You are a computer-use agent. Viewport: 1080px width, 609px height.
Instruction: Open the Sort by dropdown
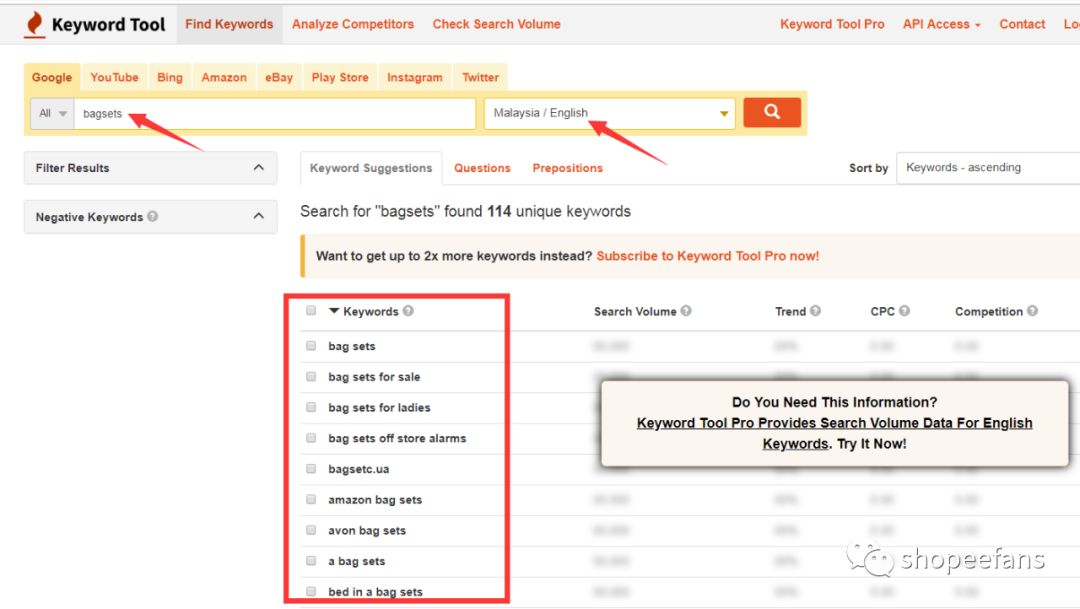click(x=988, y=167)
